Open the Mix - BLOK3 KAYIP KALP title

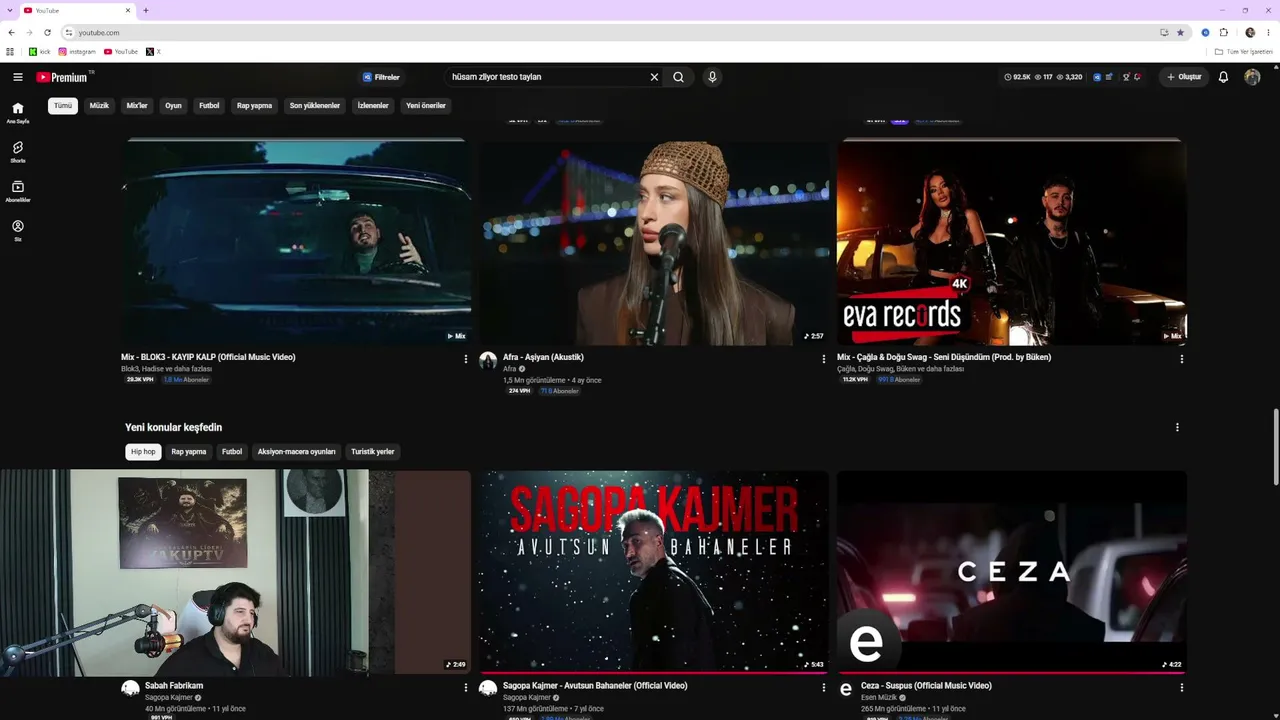click(208, 357)
